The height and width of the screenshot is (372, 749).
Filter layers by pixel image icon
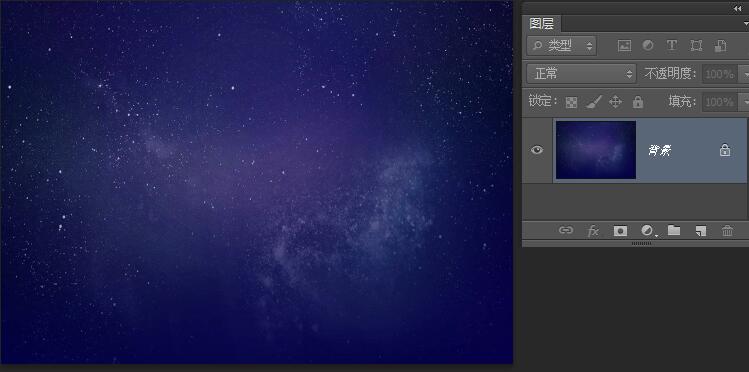pos(624,46)
